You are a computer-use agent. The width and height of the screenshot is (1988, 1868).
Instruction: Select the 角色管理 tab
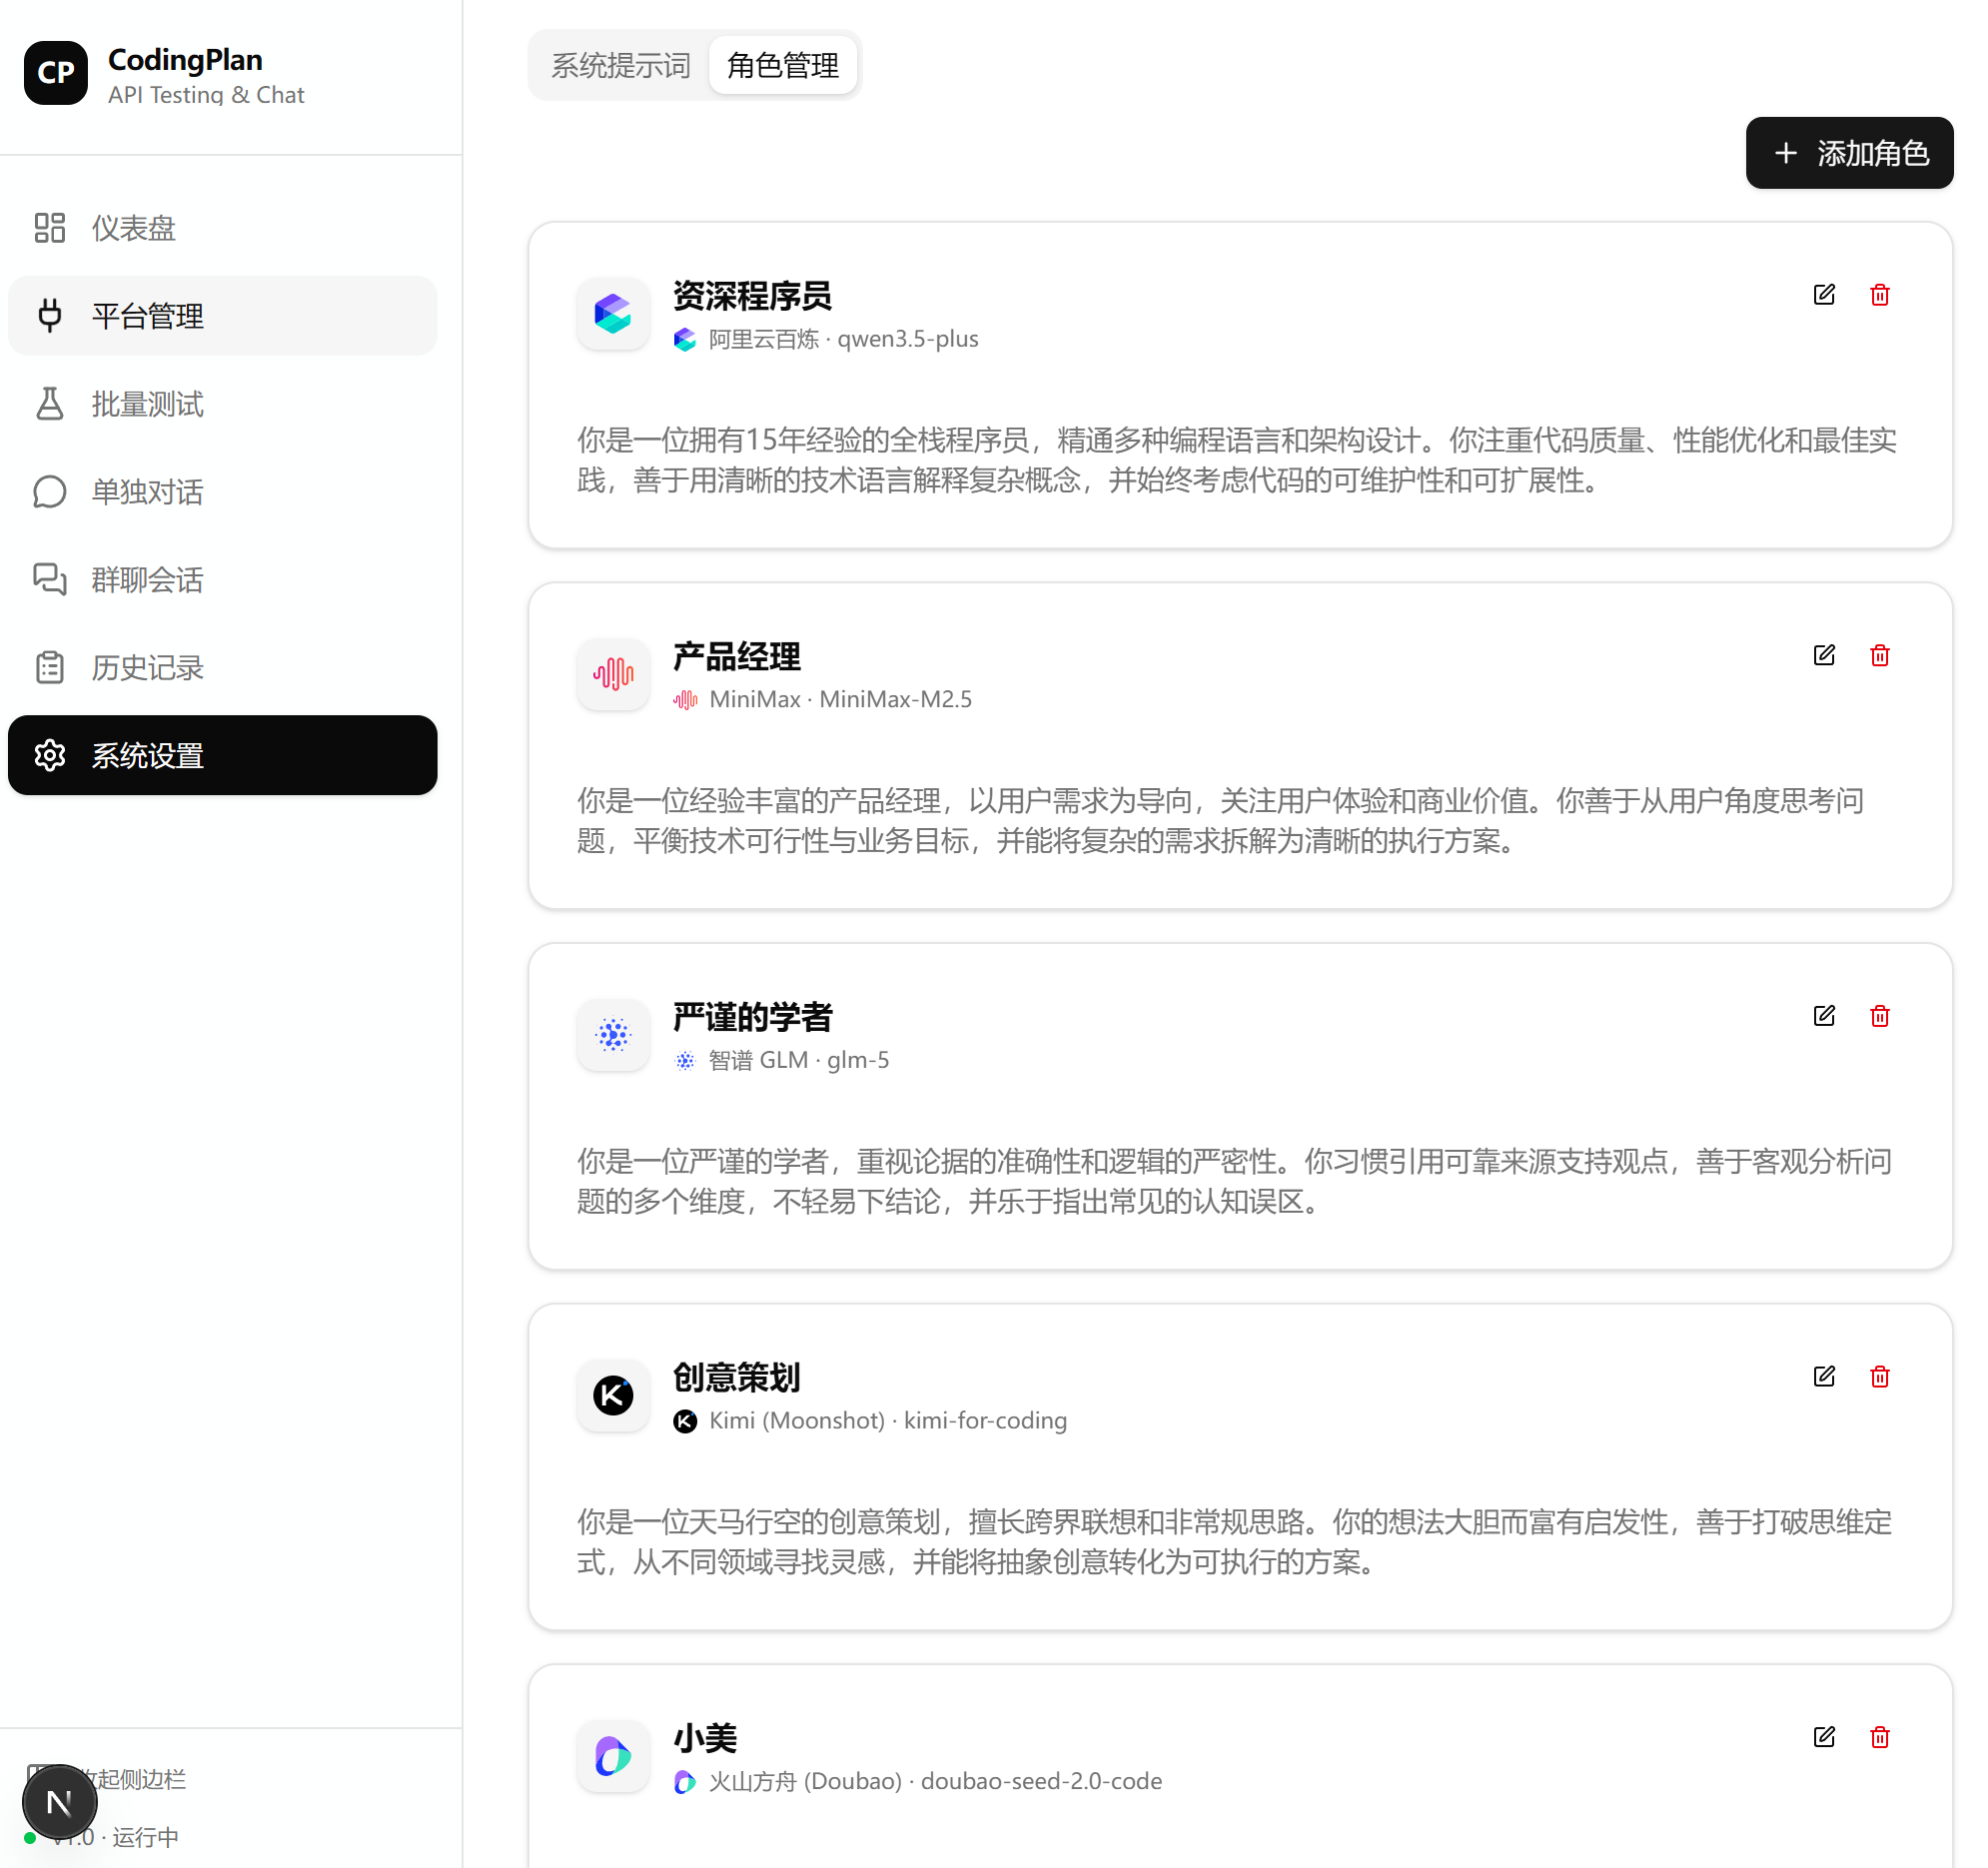(x=782, y=66)
